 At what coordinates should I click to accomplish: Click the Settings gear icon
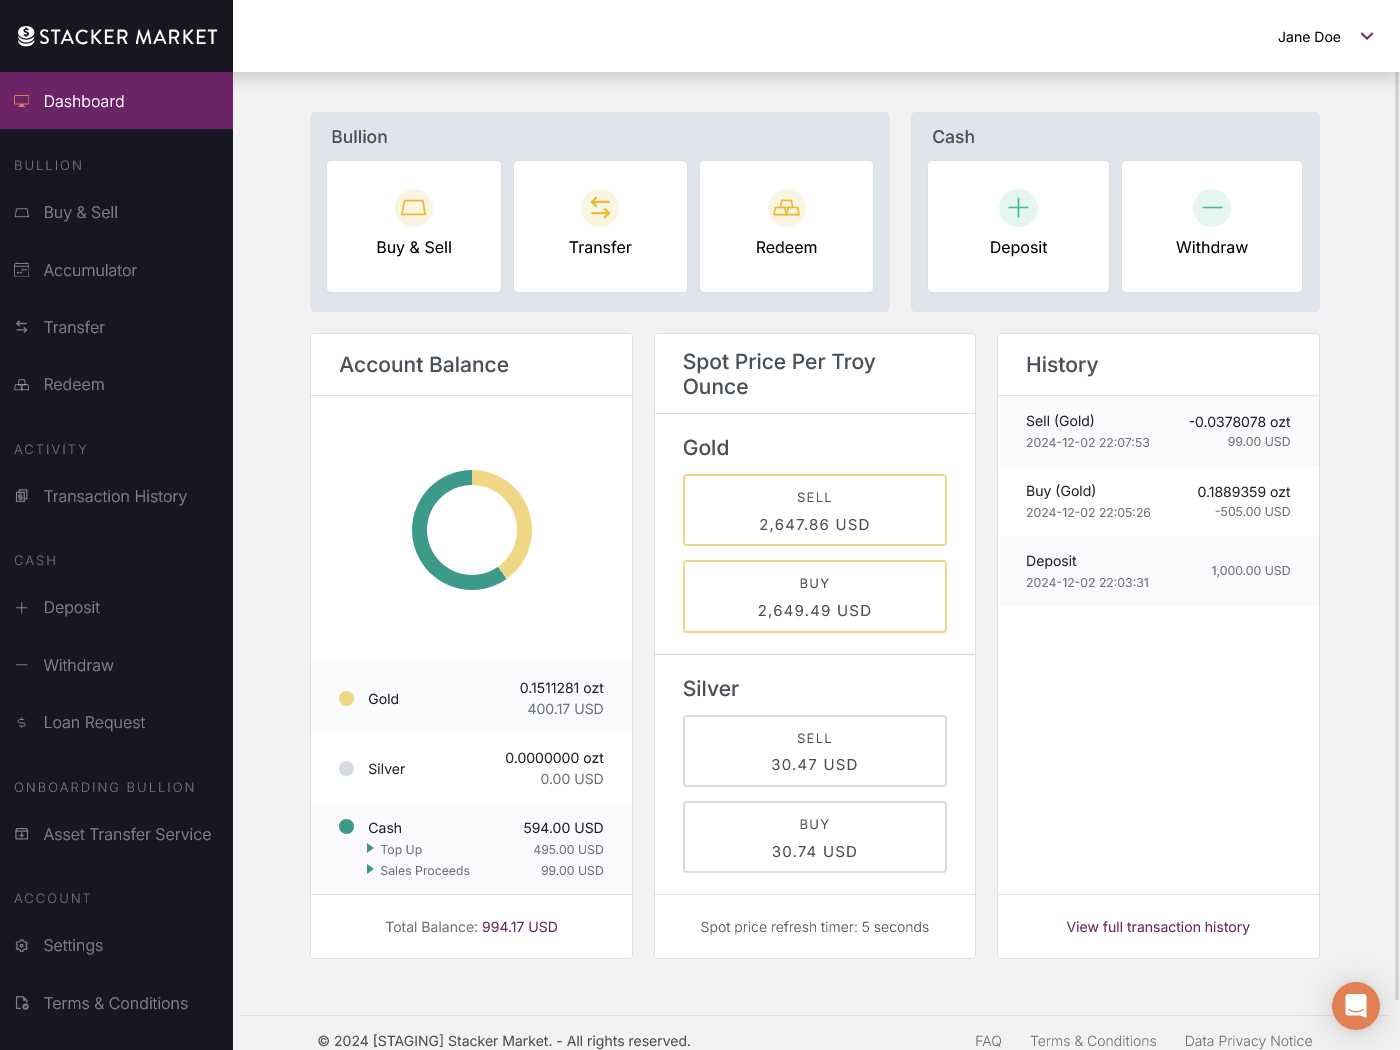[21, 945]
